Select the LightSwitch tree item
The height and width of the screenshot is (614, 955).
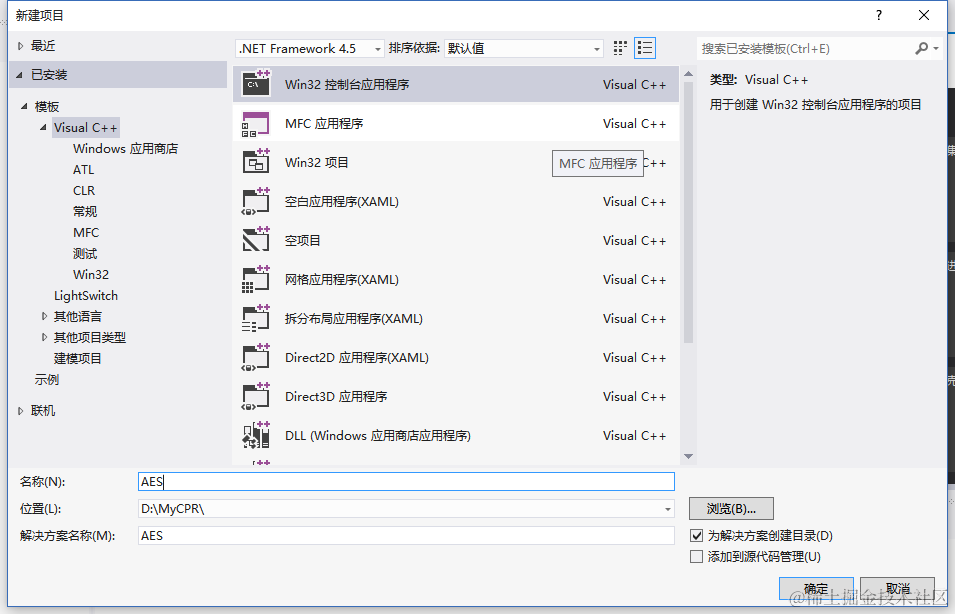(x=86, y=295)
